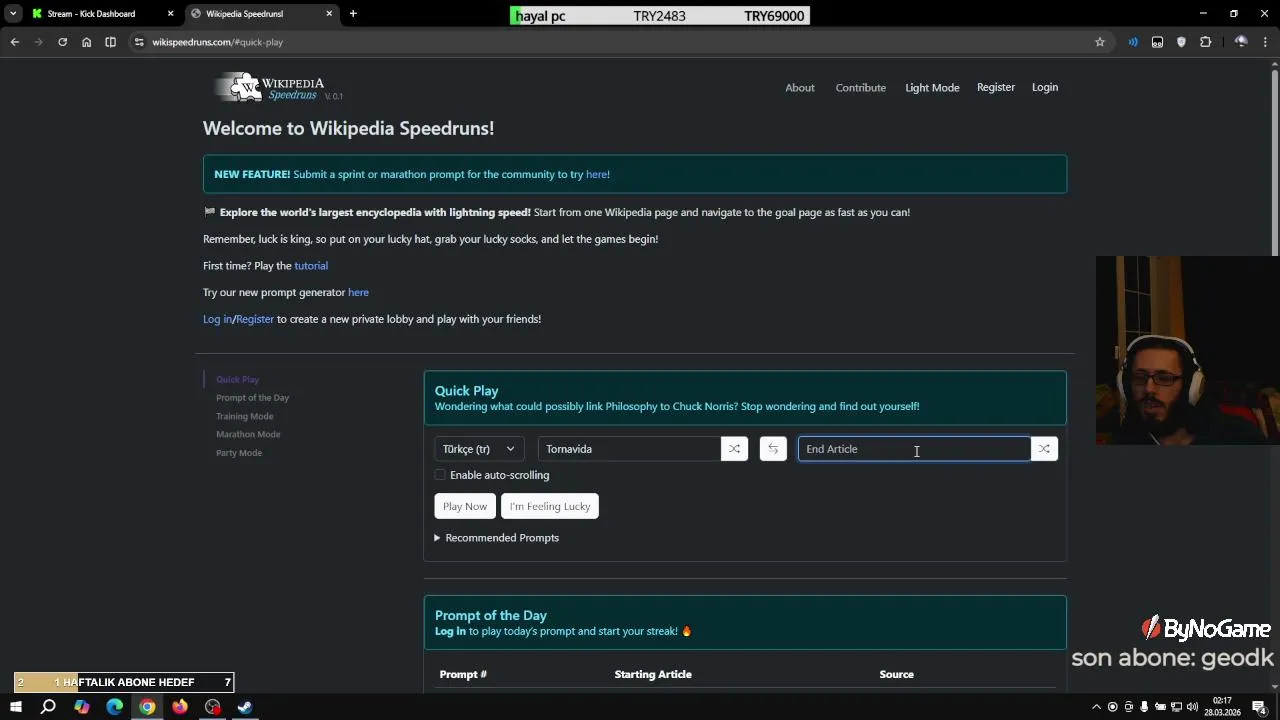This screenshot has width=1280, height=720.
Task: Open Windows Start menu
Action: (x=15, y=707)
